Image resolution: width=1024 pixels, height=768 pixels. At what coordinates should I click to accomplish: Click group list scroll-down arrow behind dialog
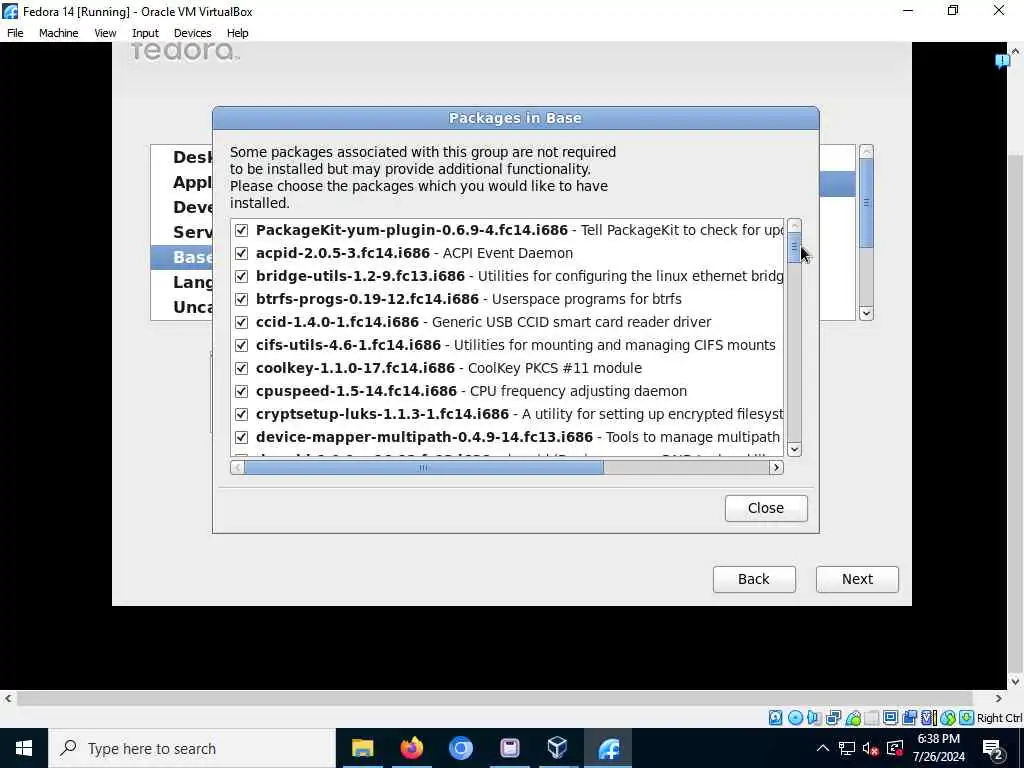(867, 313)
